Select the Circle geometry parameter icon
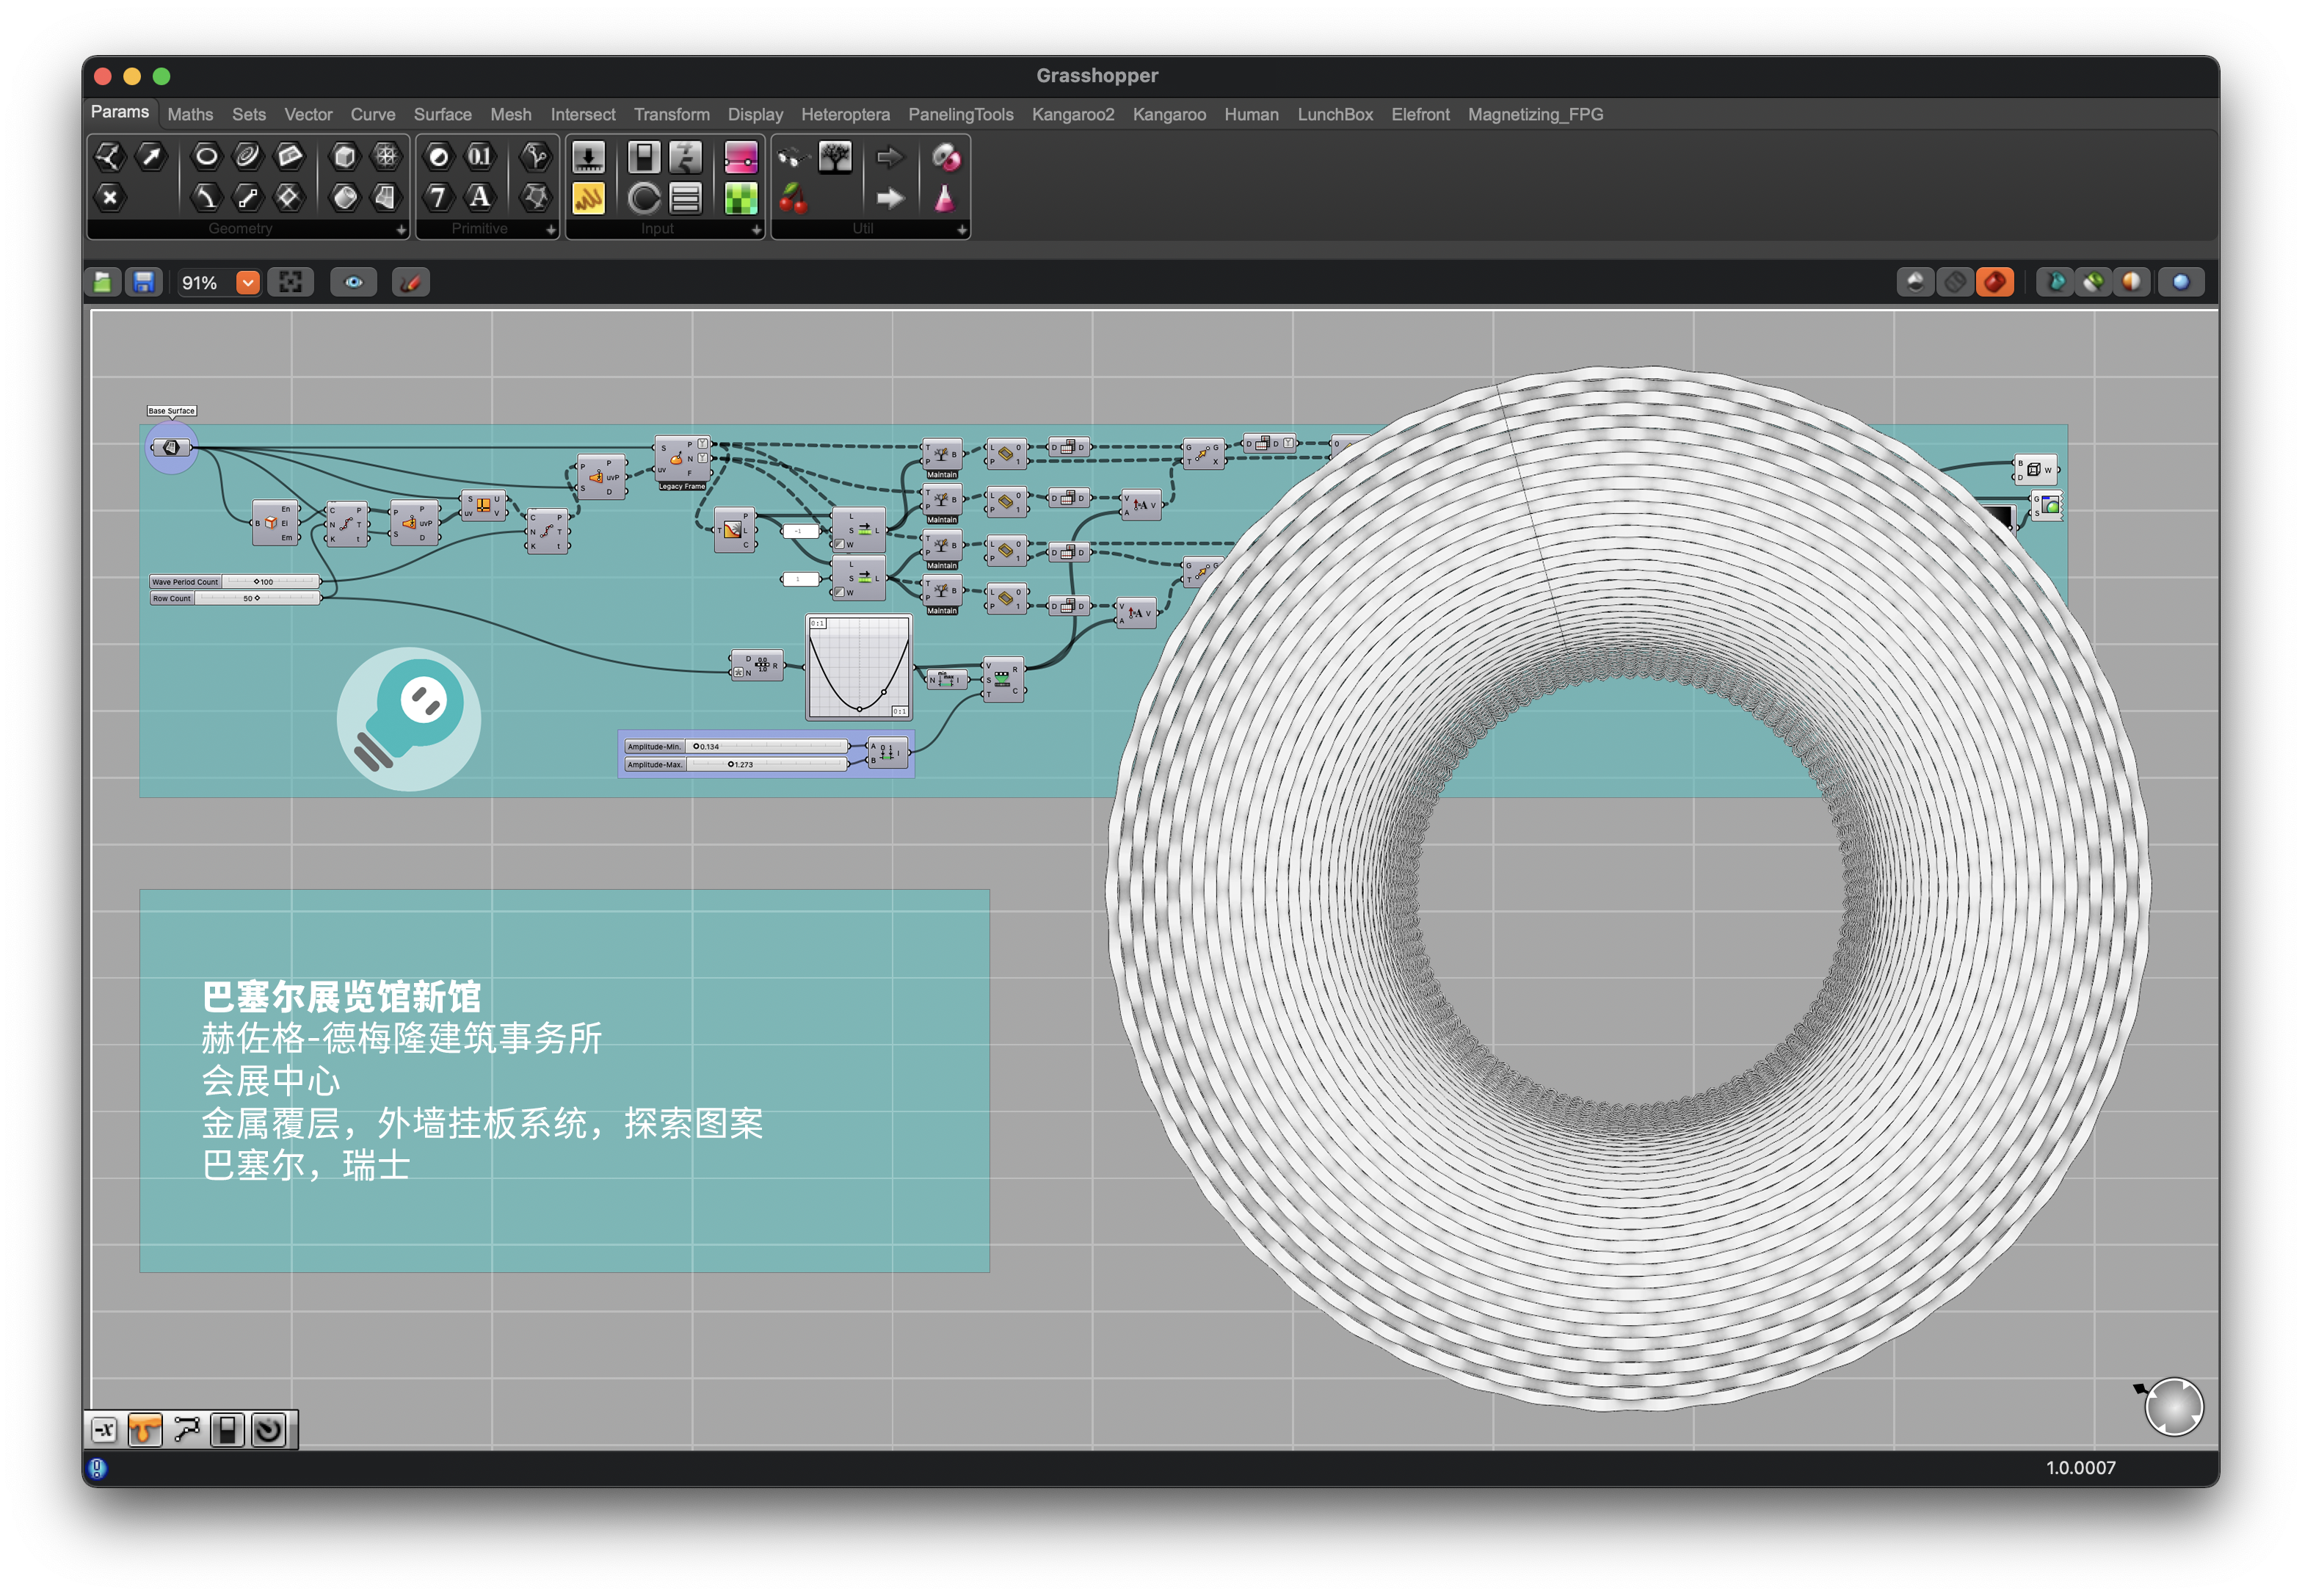Image resolution: width=2302 pixels, height=1596 pixels. point(206,156)
